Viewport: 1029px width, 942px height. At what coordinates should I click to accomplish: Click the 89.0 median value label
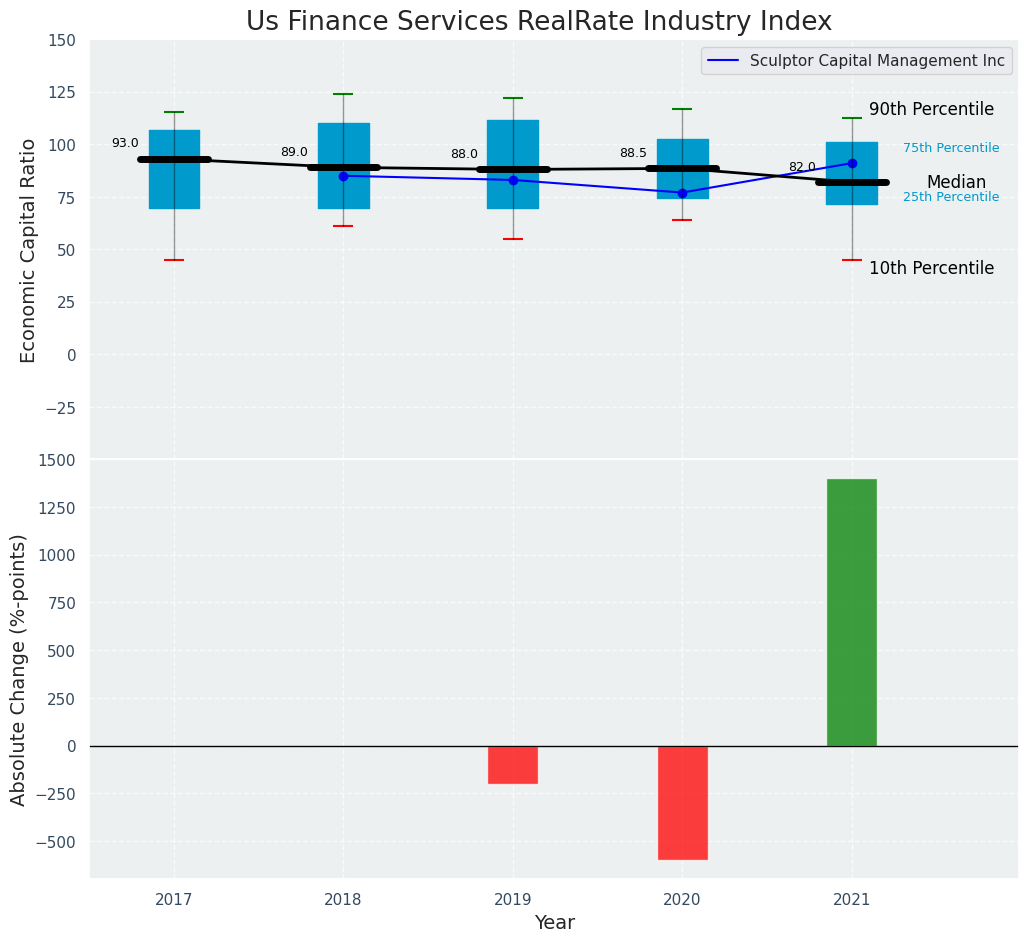pyautogui.click(x=294, y=153)
